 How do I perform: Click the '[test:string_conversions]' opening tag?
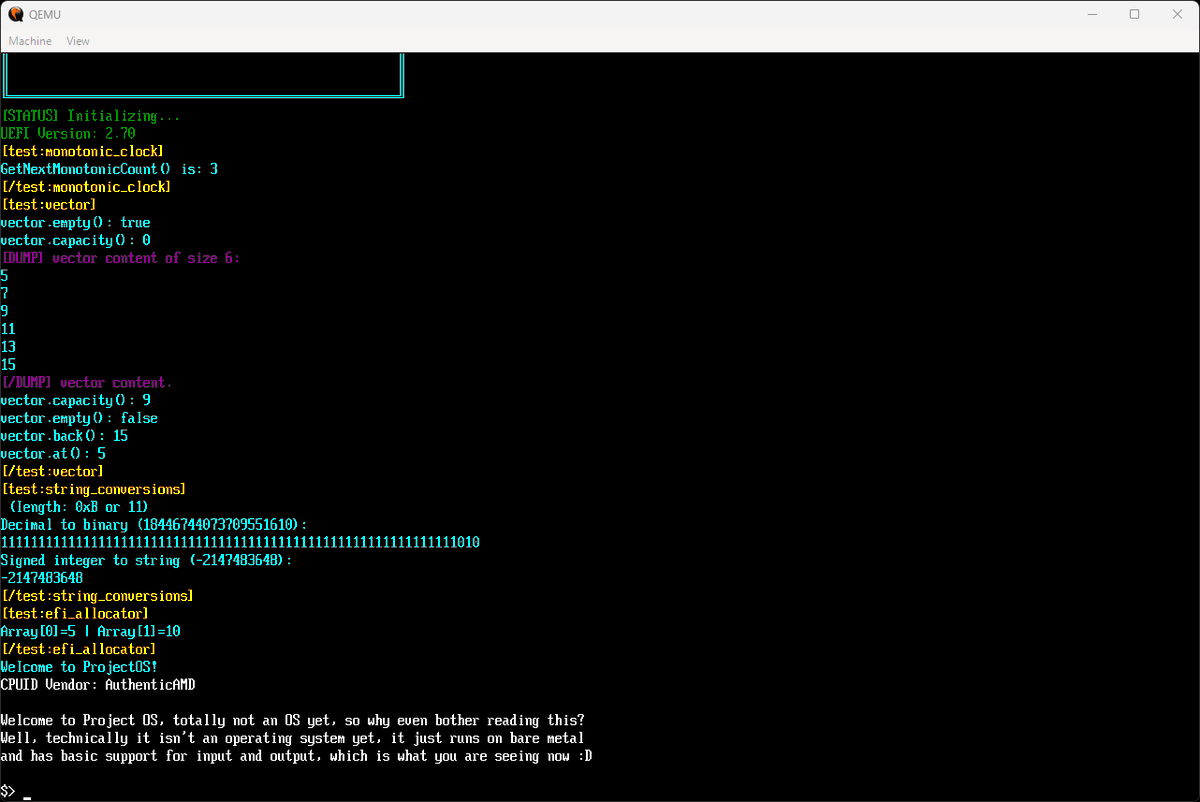pyautogui.click(x=94, y=489)
